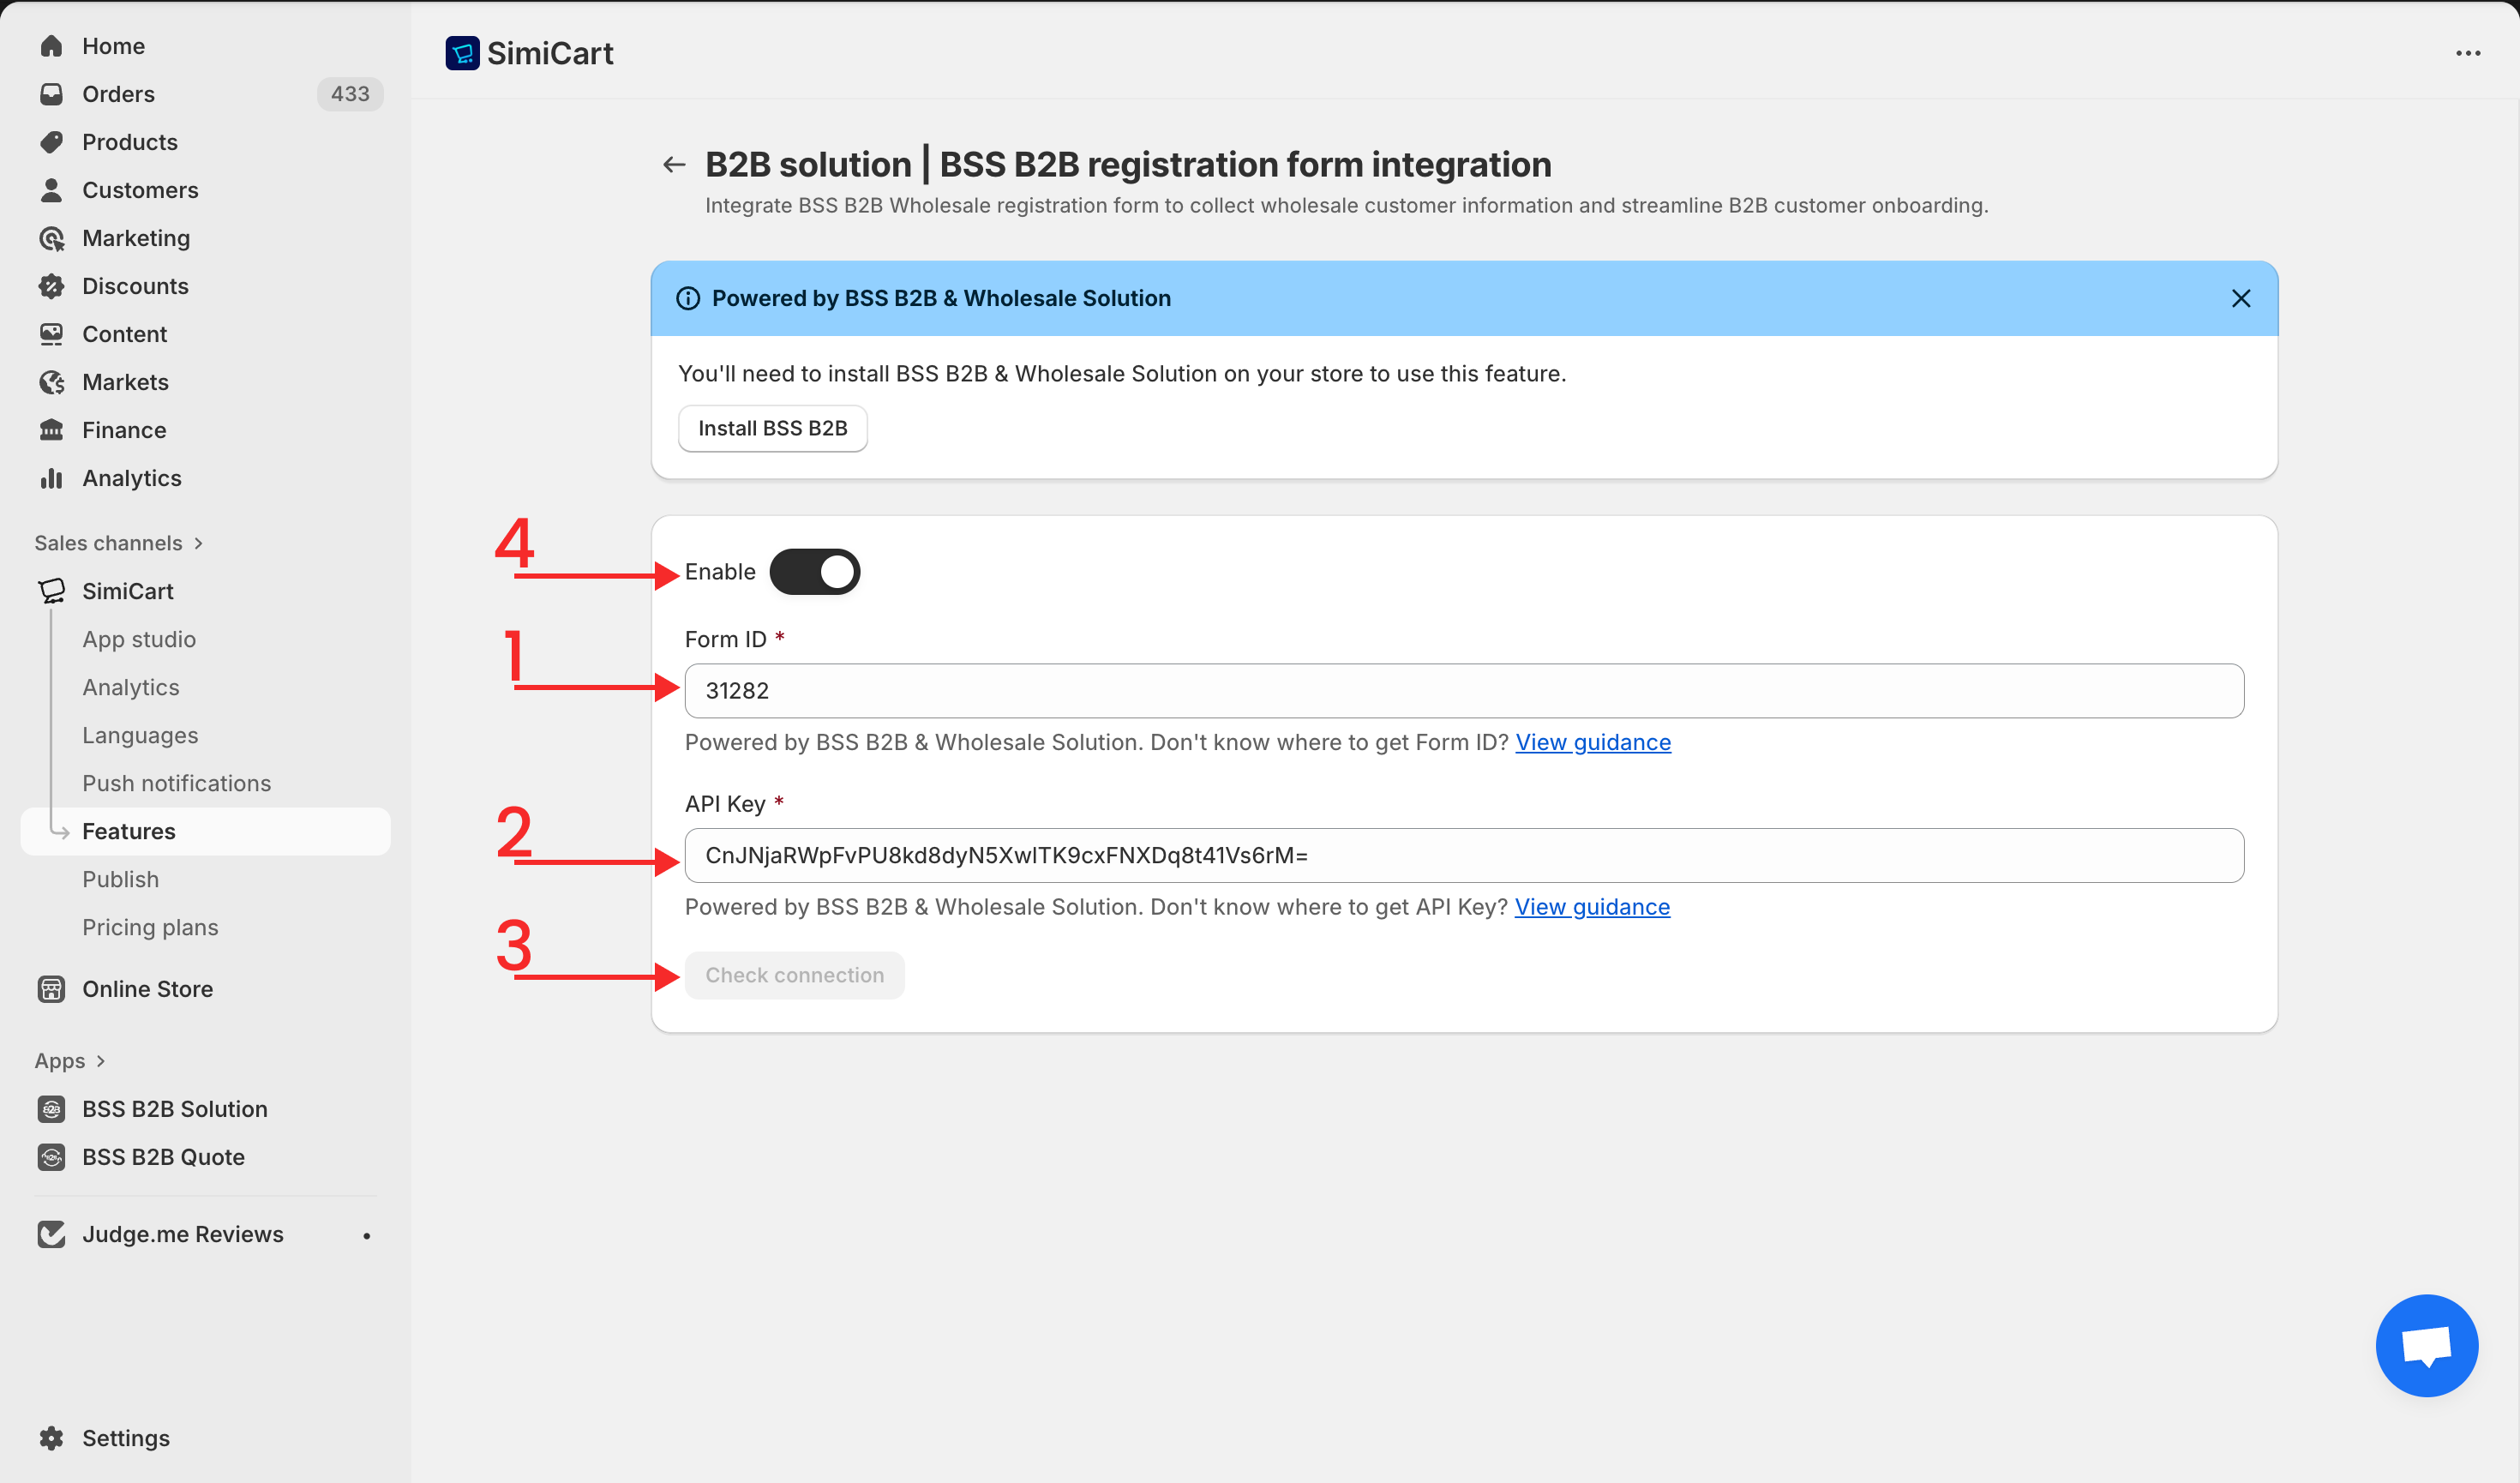
Task: Open the Push notifications menu item
Action: point(176,783)
